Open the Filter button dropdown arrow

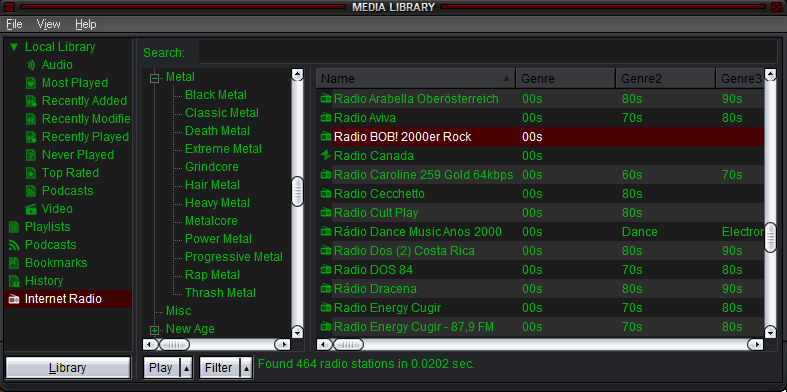click(x=246, y=368)
